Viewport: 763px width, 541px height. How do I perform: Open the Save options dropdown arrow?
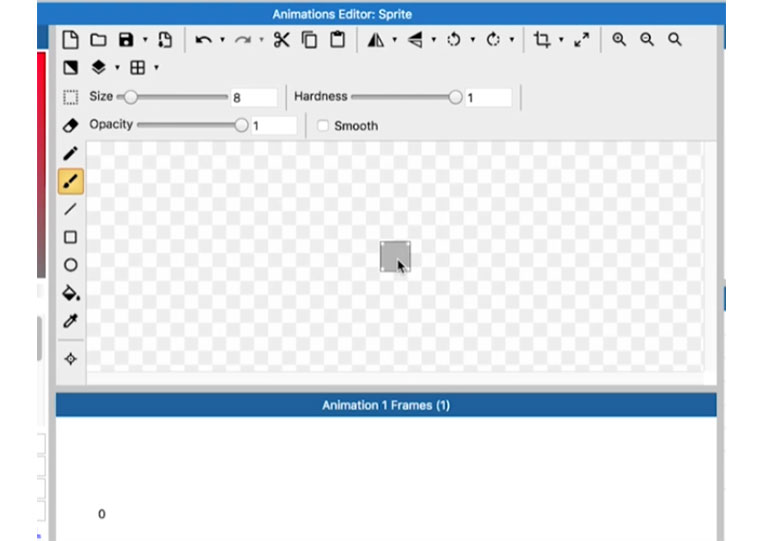[145, 39]
